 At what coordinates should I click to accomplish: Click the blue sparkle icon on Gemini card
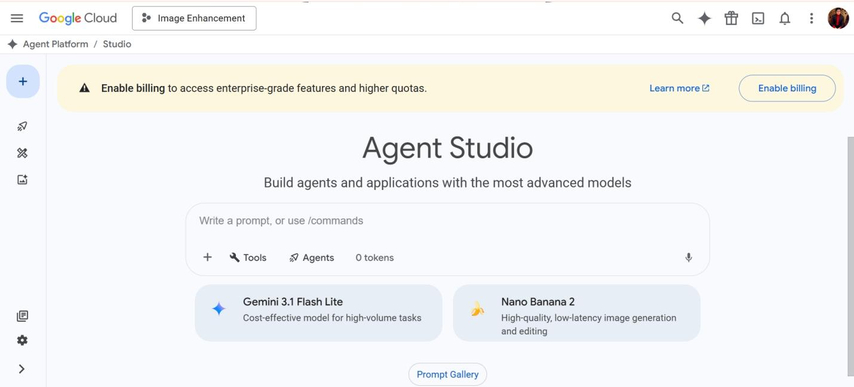click(218, 309)
